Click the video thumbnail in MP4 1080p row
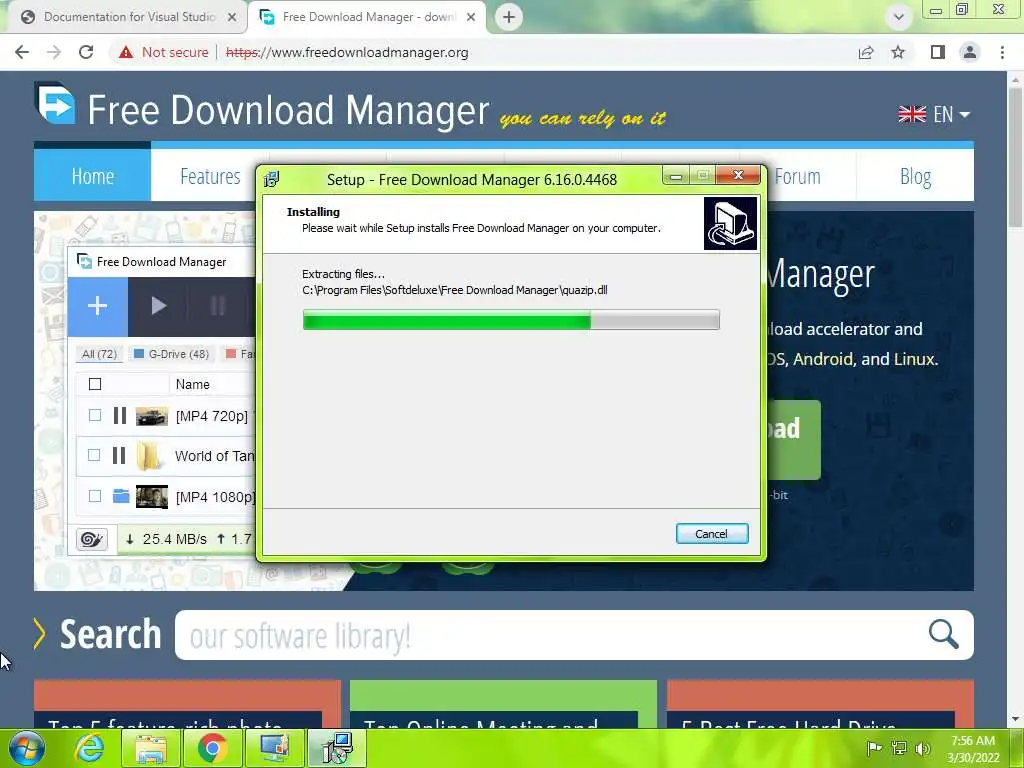Viewport: 1024px width, 768px height. point(152,496)
